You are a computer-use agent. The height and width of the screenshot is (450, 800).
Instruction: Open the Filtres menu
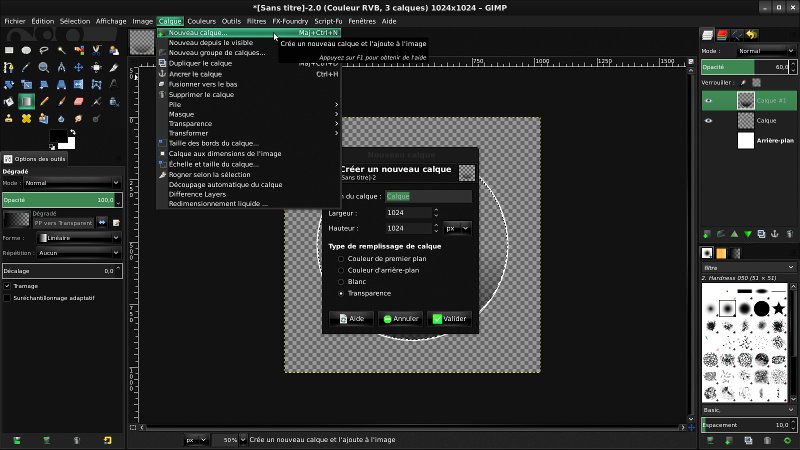[256, 21]
